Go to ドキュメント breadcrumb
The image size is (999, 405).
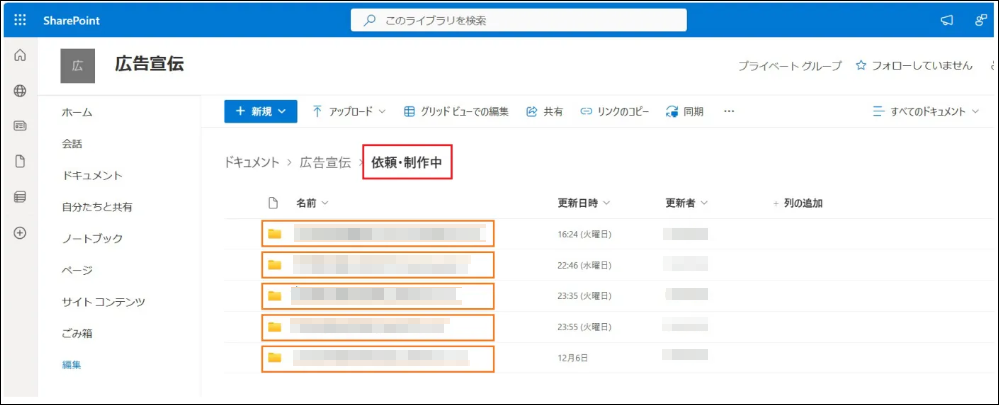252,162
